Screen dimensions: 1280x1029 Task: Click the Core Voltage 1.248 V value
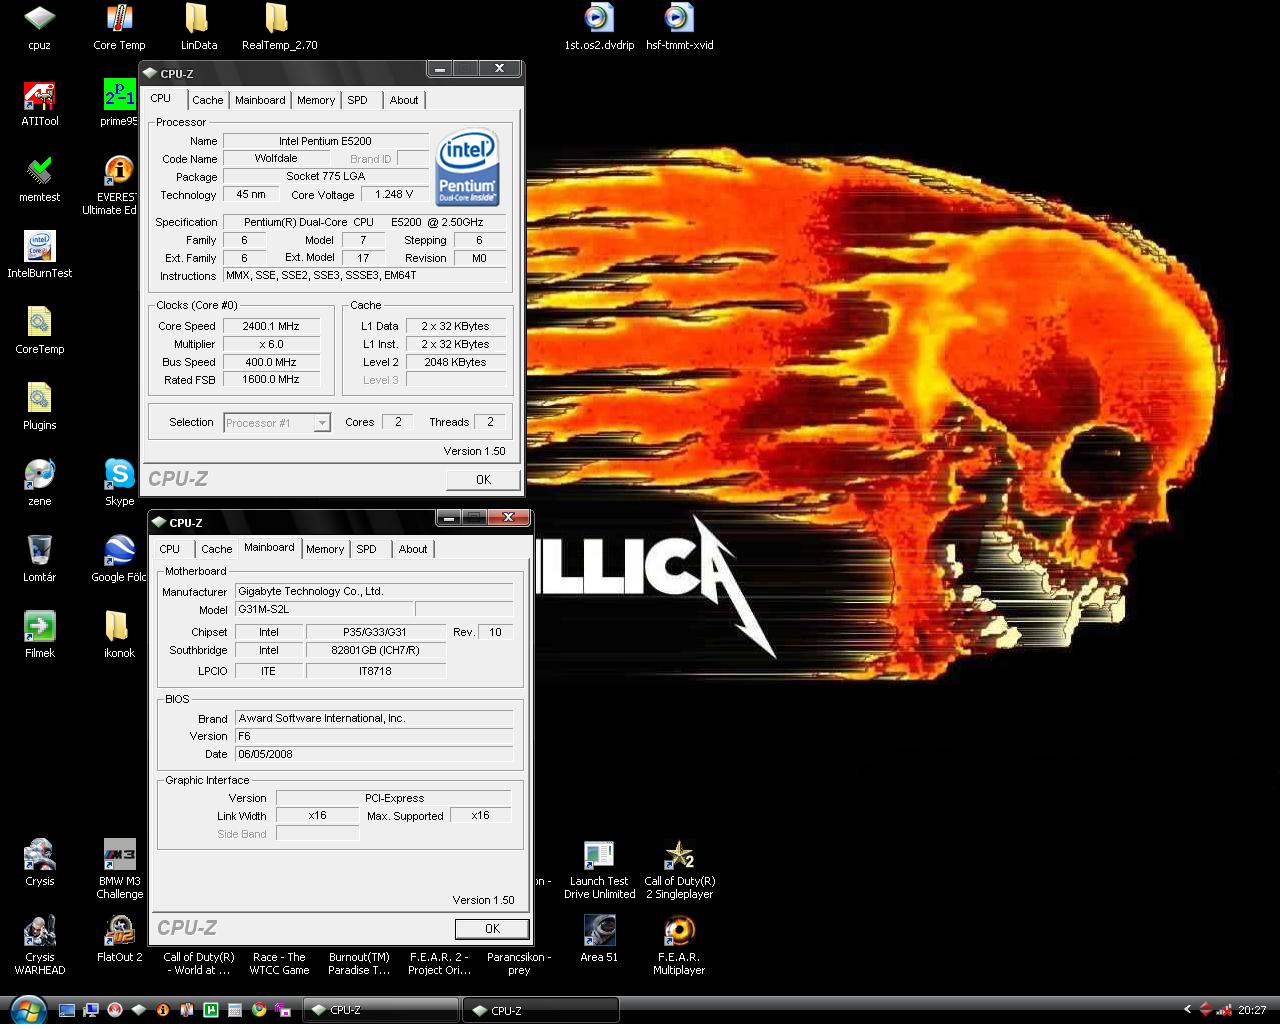[394, 194]
